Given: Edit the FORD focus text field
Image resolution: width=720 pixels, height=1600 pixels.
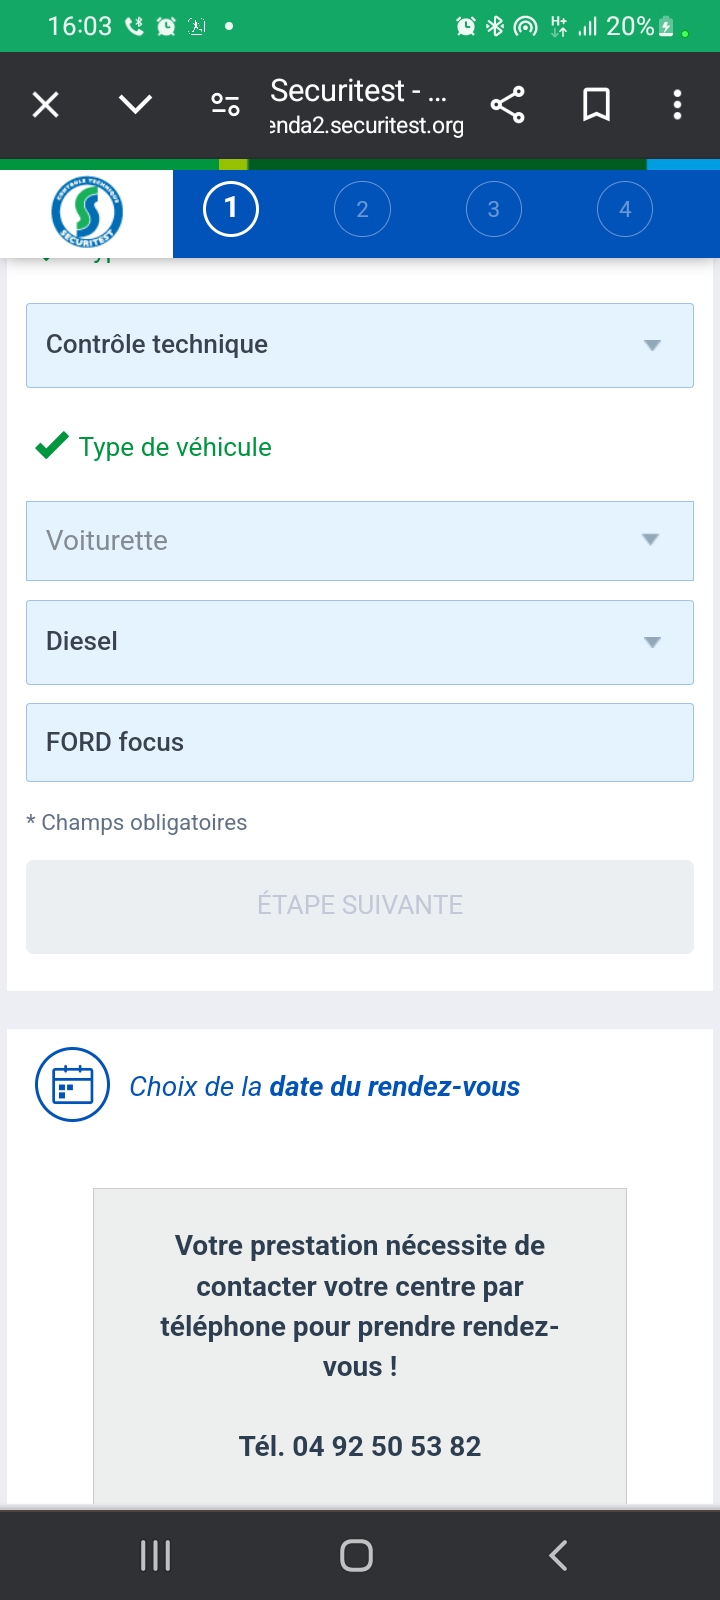Looking at the screenshot, I should 360,742.
